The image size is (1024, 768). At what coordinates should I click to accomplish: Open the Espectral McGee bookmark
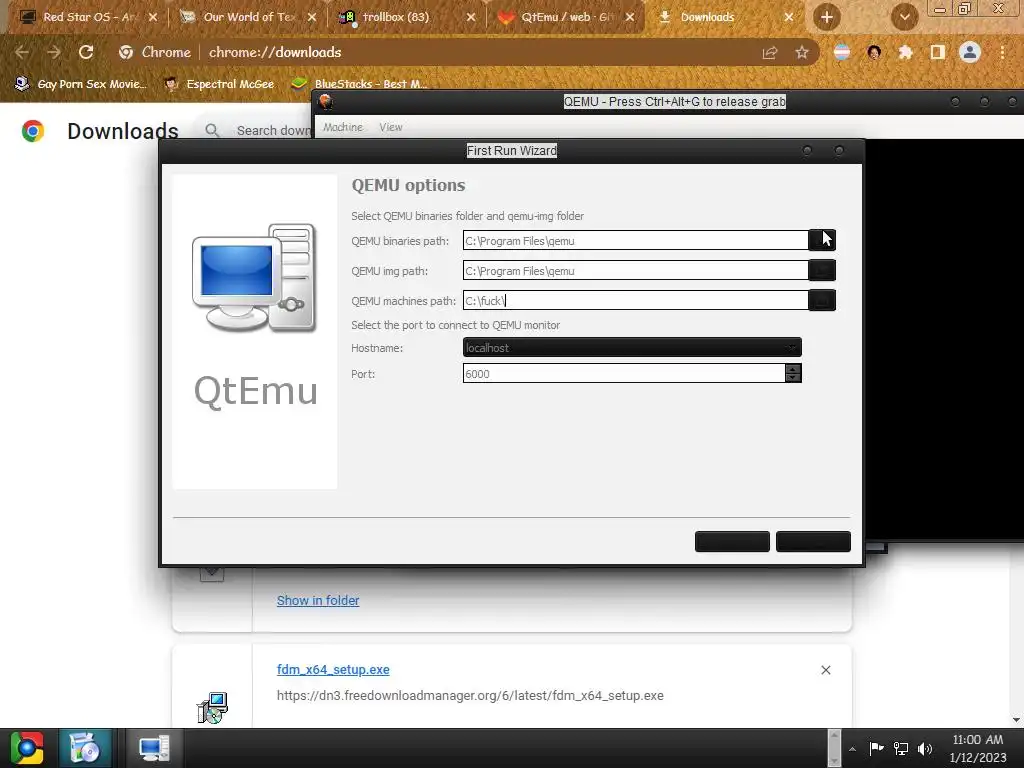pos(219,84)
